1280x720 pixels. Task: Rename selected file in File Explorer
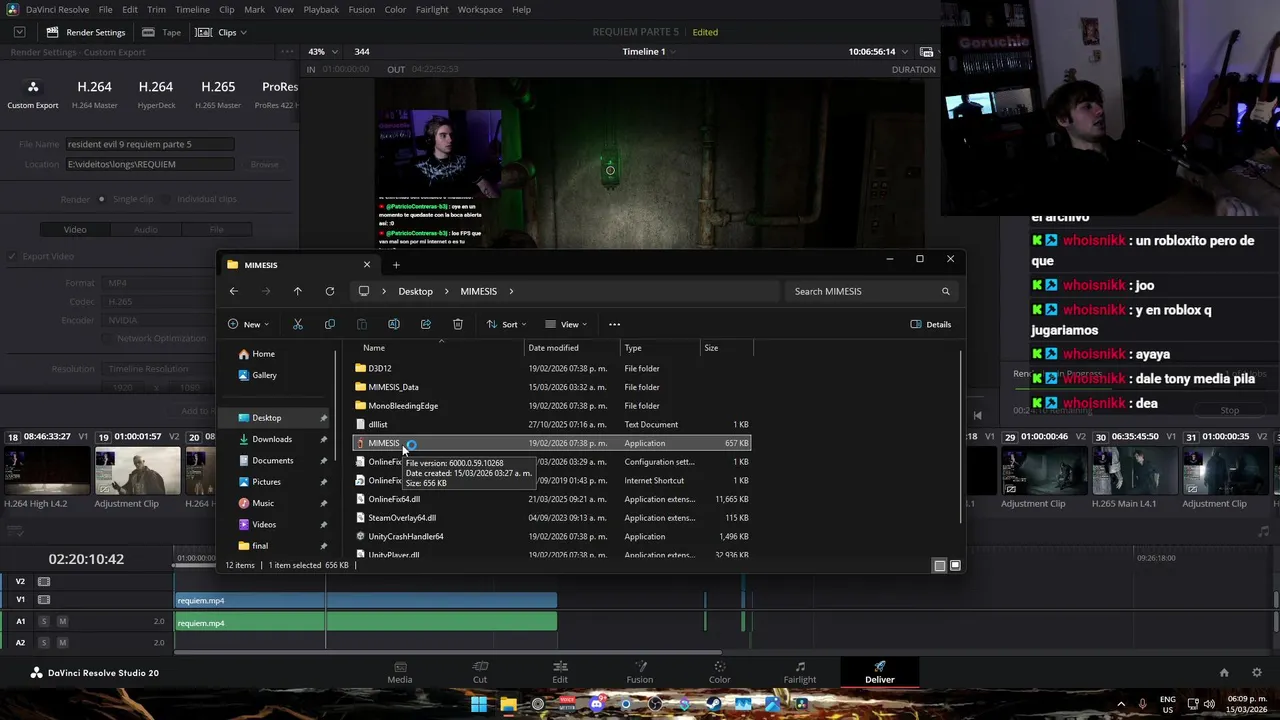[x=394, y=324]
